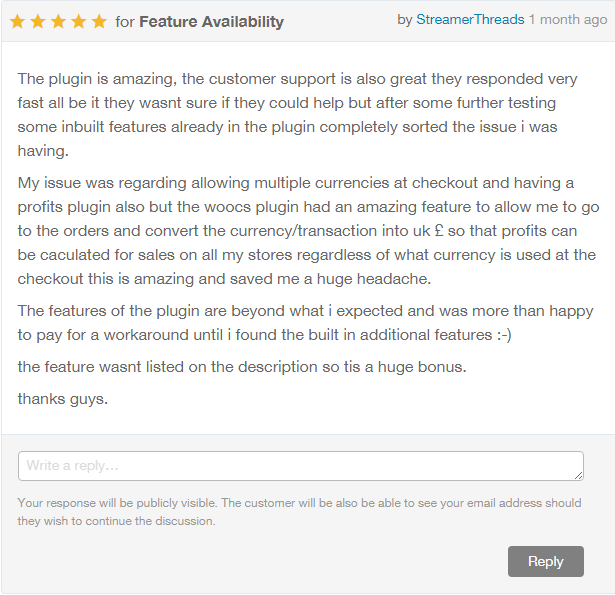Click 'The features of the plugin' paragraph

tap(306, 323)
